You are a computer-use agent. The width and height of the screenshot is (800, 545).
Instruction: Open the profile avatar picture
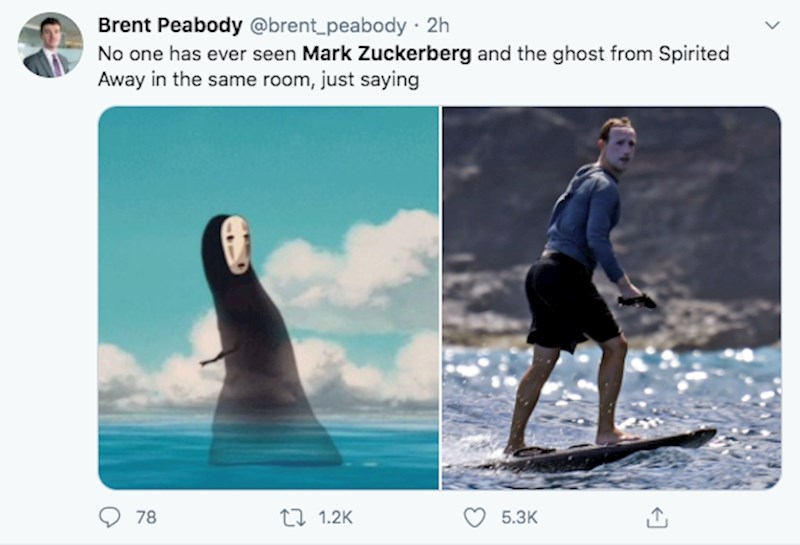pyautogui.click(x=50, y=45)
